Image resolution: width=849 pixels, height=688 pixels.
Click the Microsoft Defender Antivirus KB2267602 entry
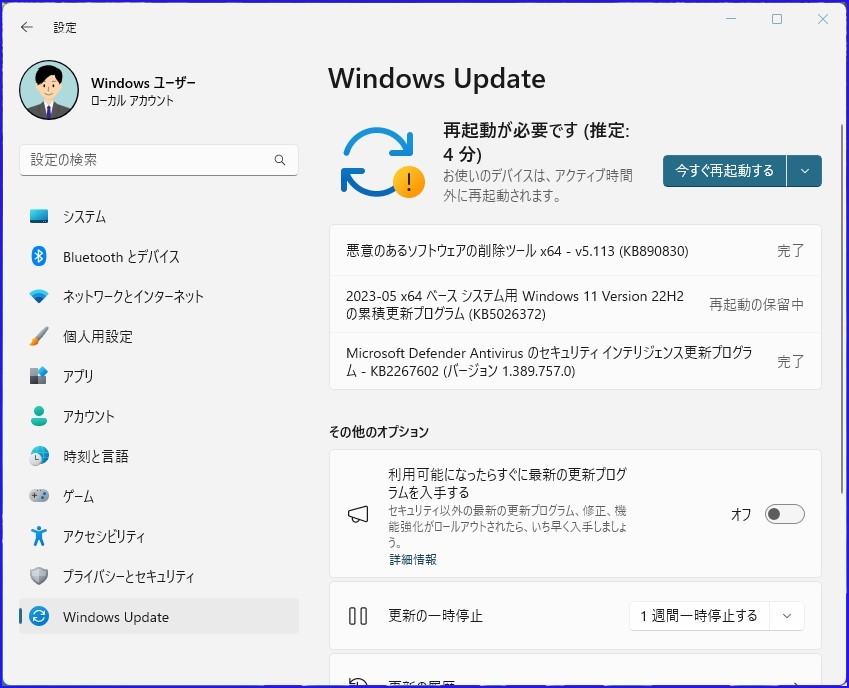(x=575, y=361)
